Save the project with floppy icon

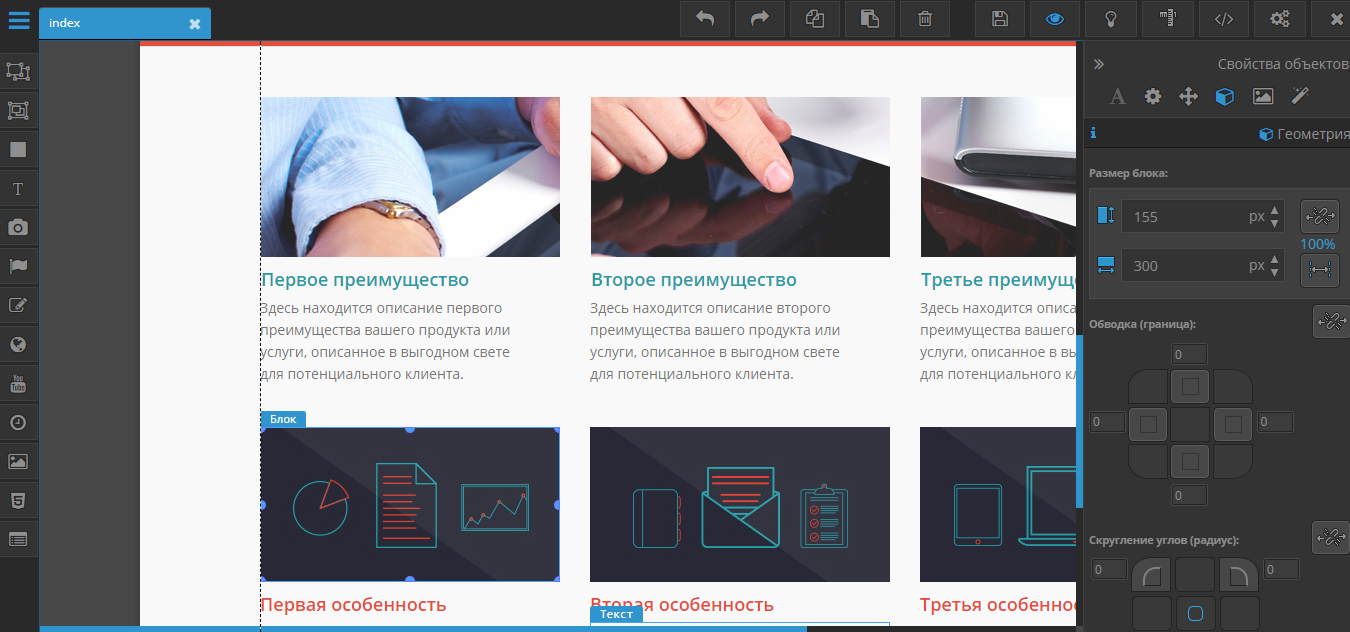tap(1000, 19)
